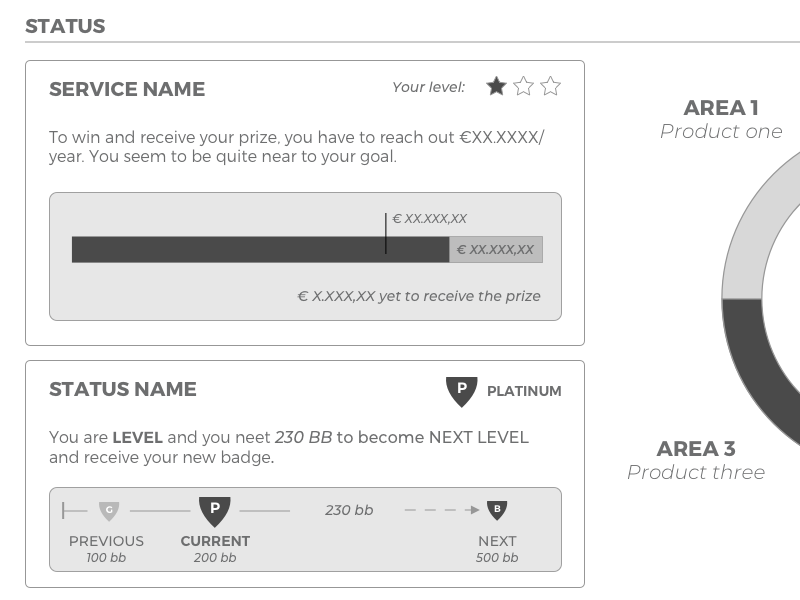Click the Platinum shield badge icon

tap(461, 391)
